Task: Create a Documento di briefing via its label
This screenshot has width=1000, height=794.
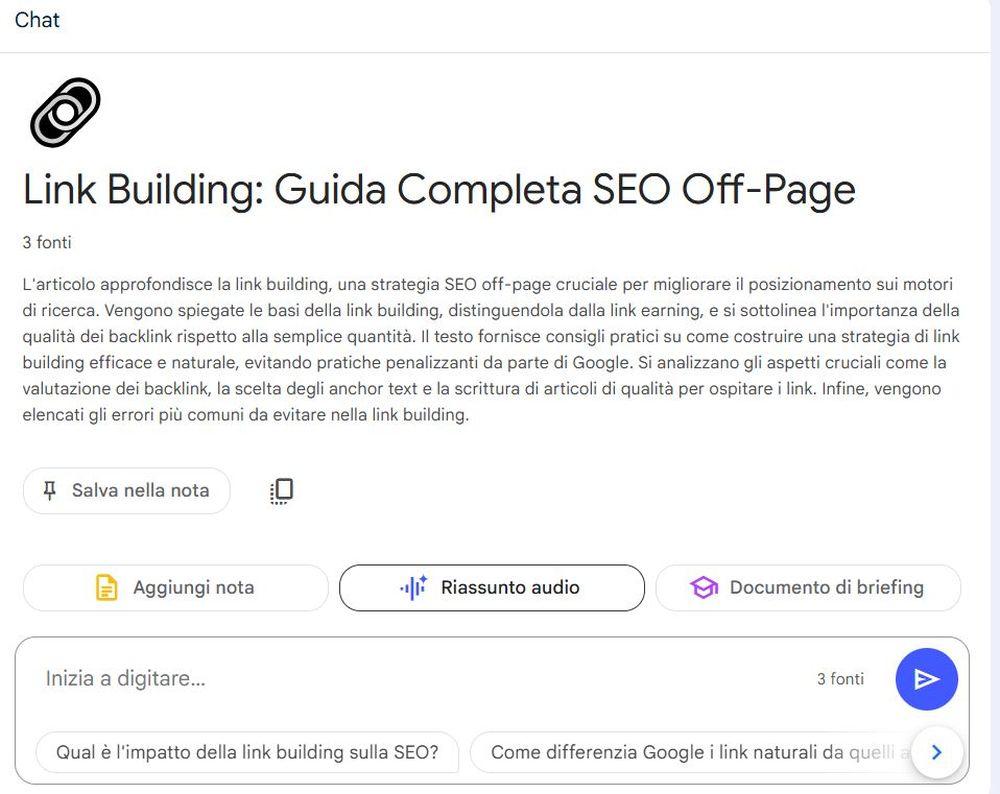Action: click(826, 588)
